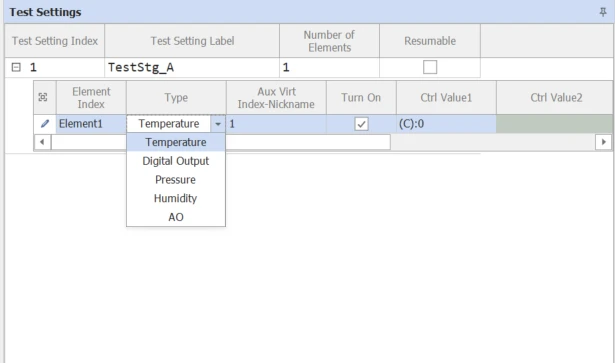Click the scroll right arrow of element grid
This screenshot has height=363, width=615.
(x=603, y=142)
